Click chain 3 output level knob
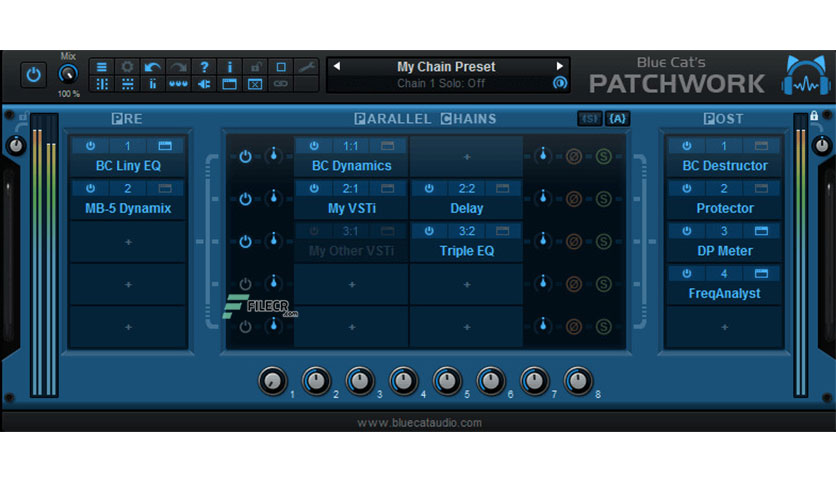 543,240
